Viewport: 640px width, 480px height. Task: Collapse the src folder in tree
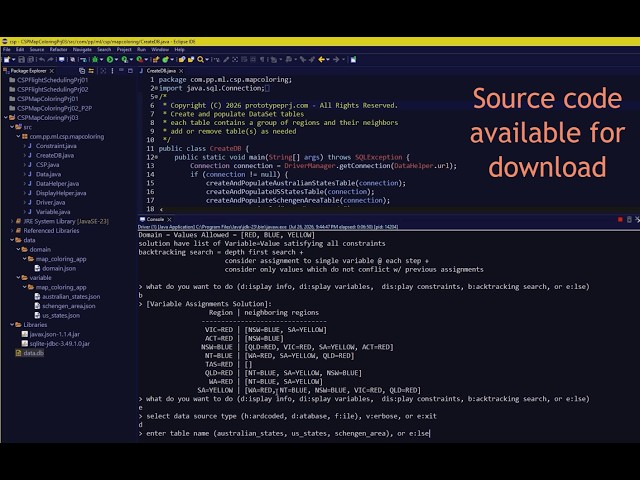pyautogui.click(x=12, y=127)
